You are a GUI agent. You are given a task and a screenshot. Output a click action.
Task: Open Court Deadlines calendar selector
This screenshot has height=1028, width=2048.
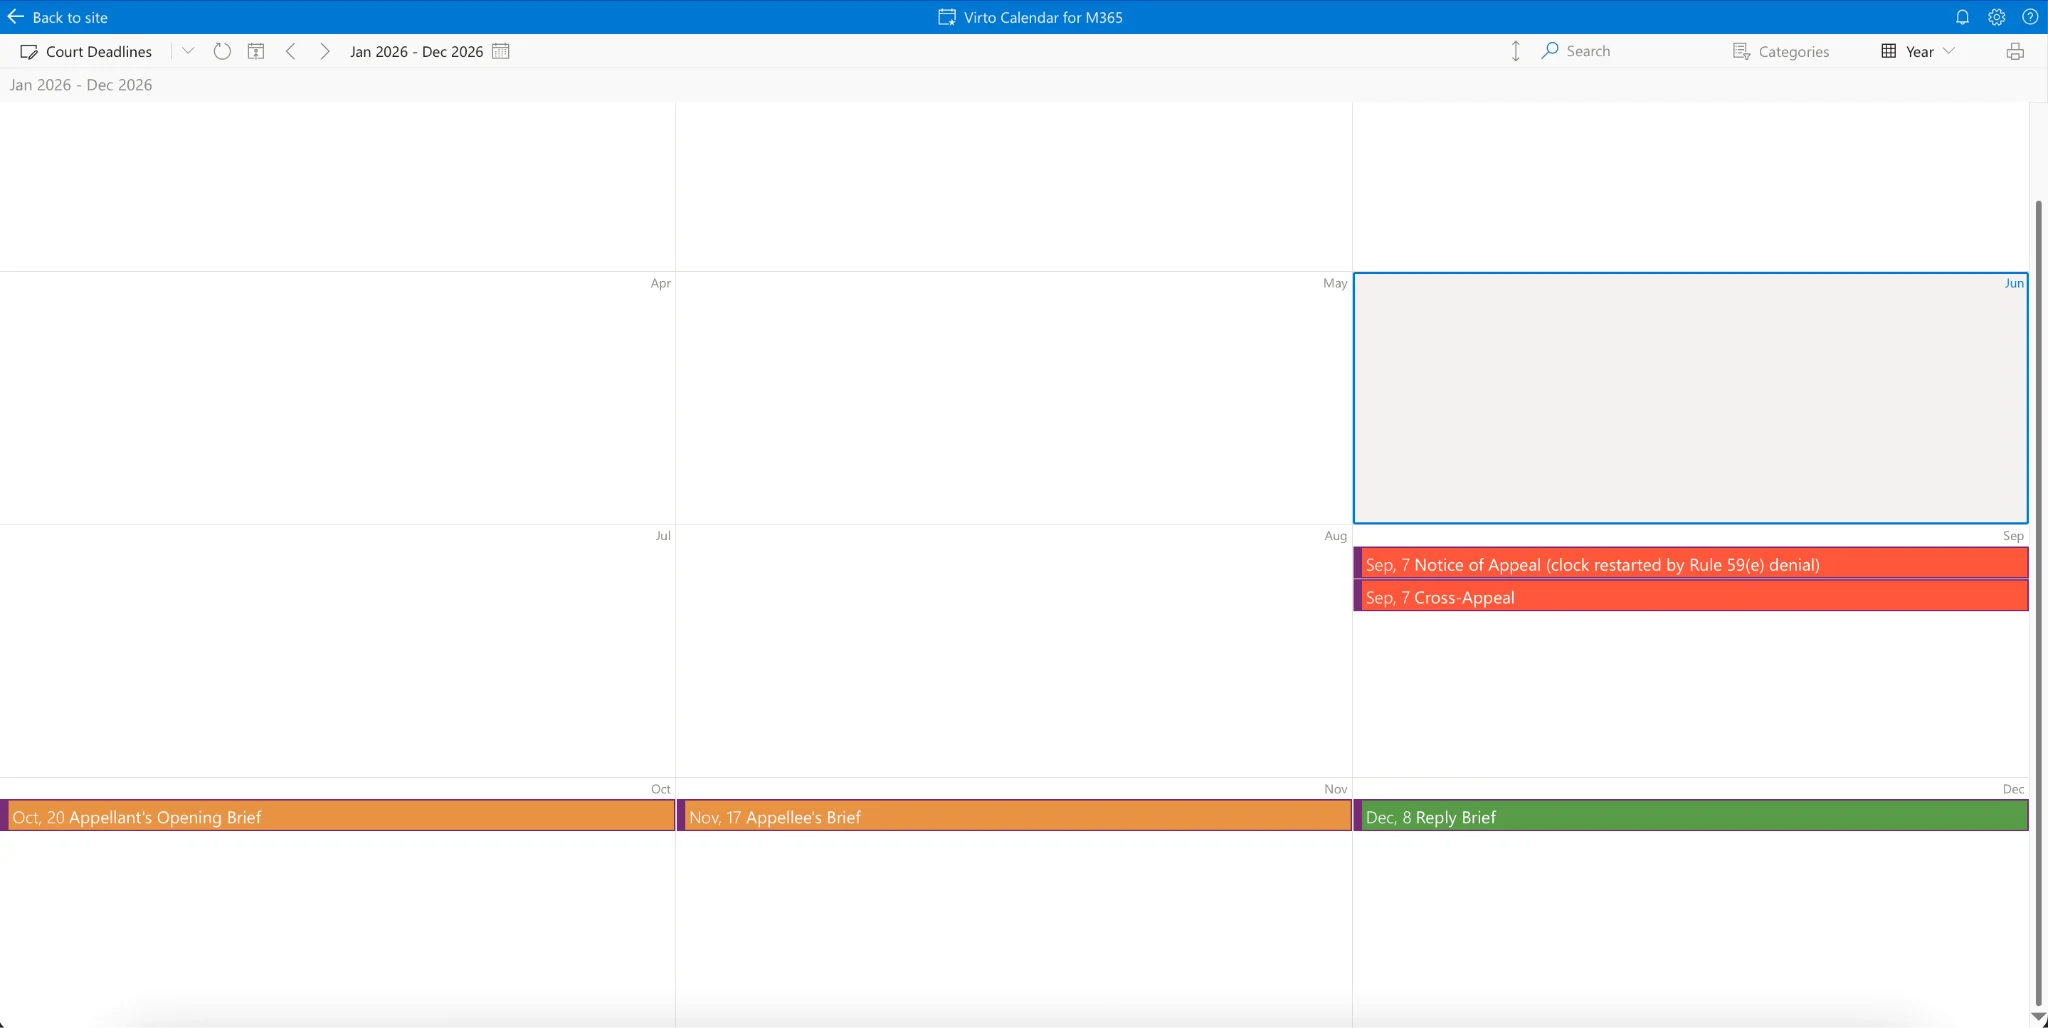point(86,51)
